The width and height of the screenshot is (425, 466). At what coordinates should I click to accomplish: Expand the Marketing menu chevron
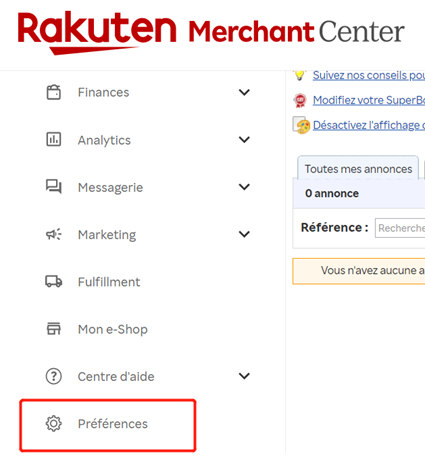244,234
